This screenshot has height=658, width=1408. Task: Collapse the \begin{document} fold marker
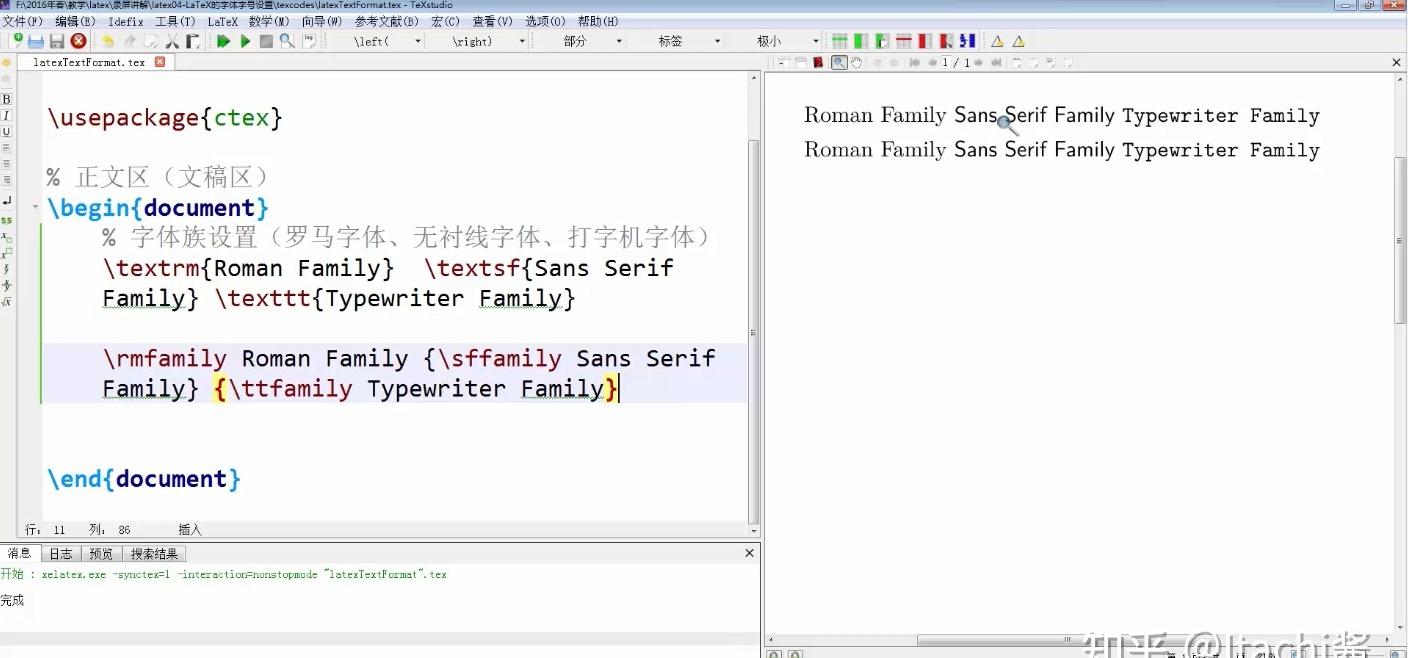[37, 208]
